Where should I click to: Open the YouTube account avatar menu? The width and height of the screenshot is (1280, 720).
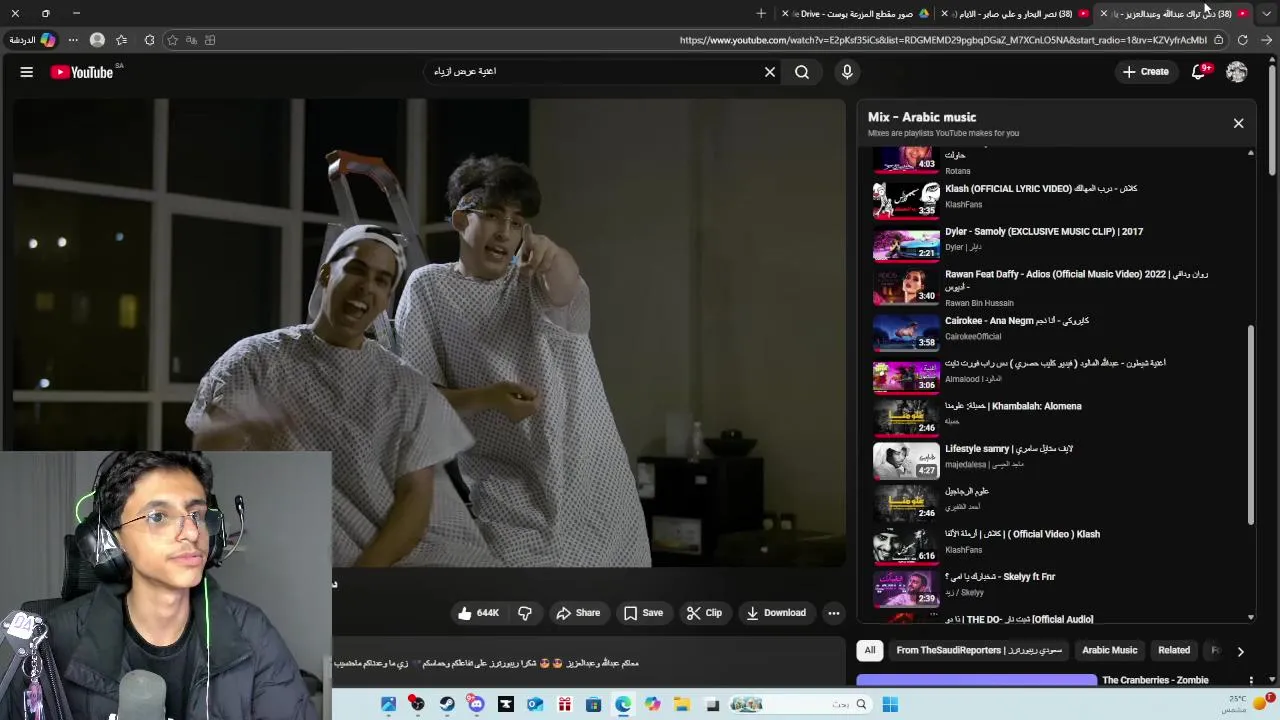1237,72
